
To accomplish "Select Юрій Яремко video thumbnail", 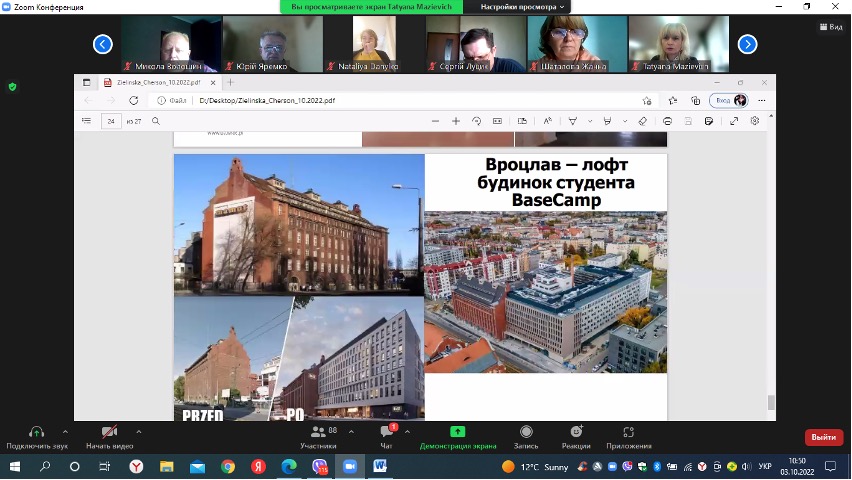I will tap(273, 44).
